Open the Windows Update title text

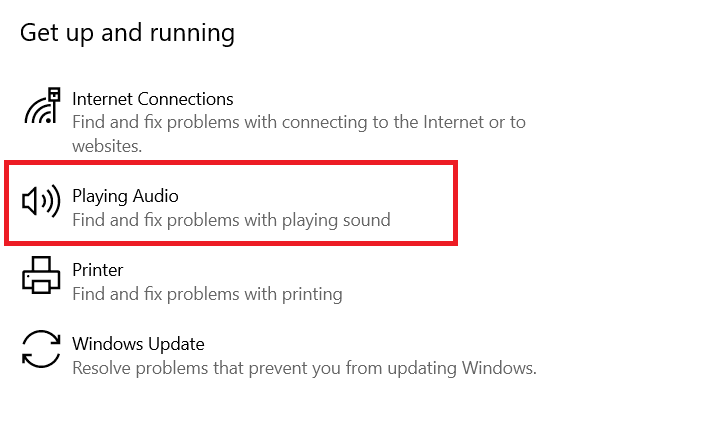[x=138, y=344]
